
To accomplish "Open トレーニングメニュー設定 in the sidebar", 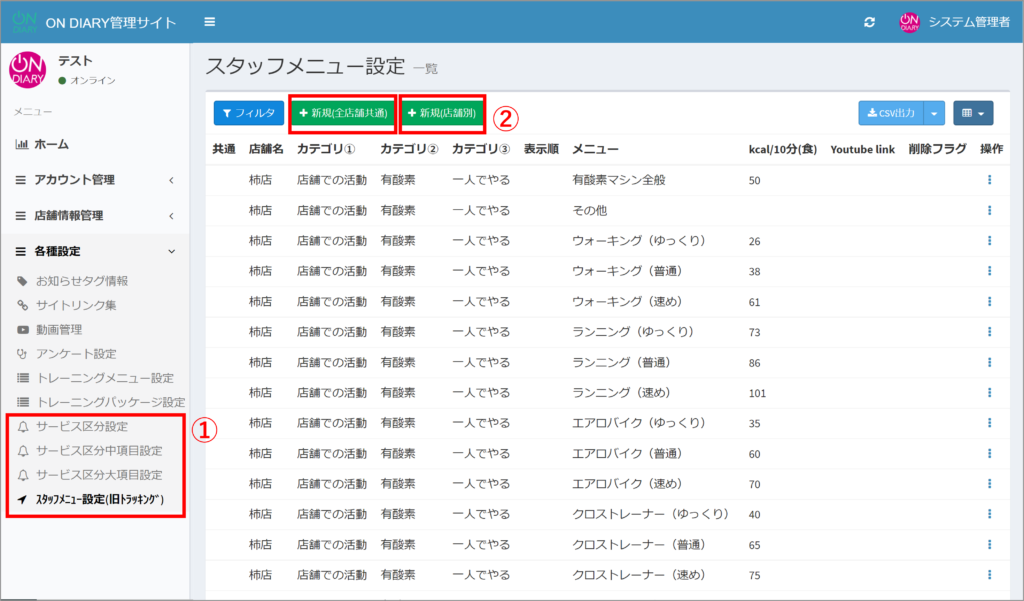I will [x=104, y=378].
